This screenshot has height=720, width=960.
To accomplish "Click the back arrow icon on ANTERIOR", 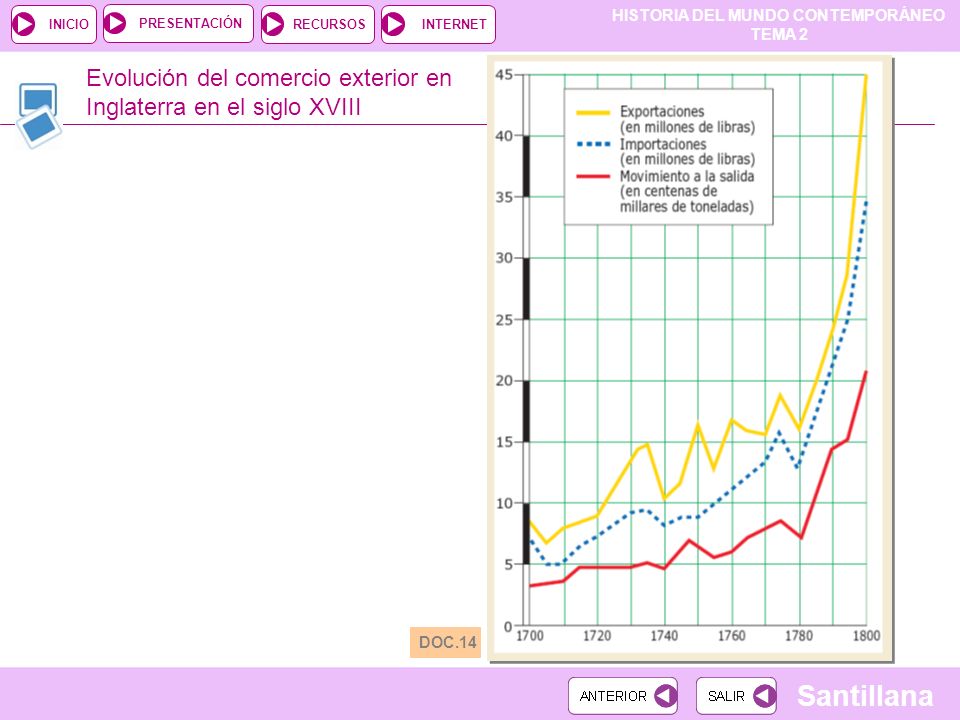I will coord(665,696).
